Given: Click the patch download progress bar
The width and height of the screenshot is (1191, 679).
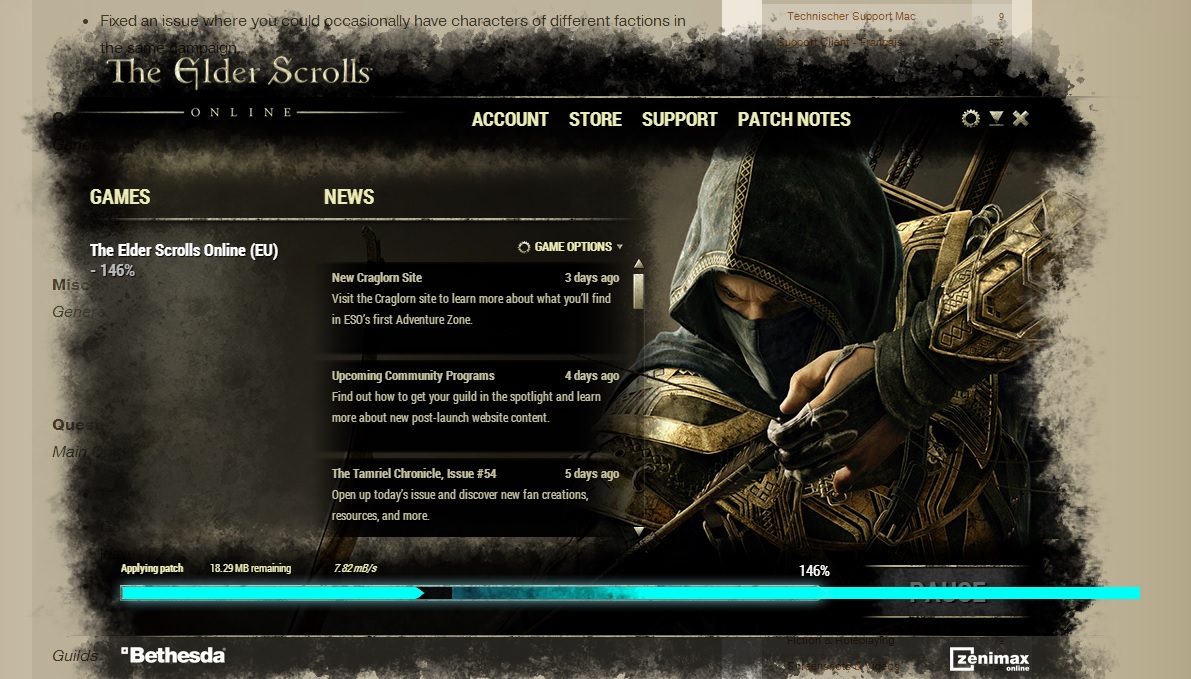Looking at the screenshot, I should (630, 593).
